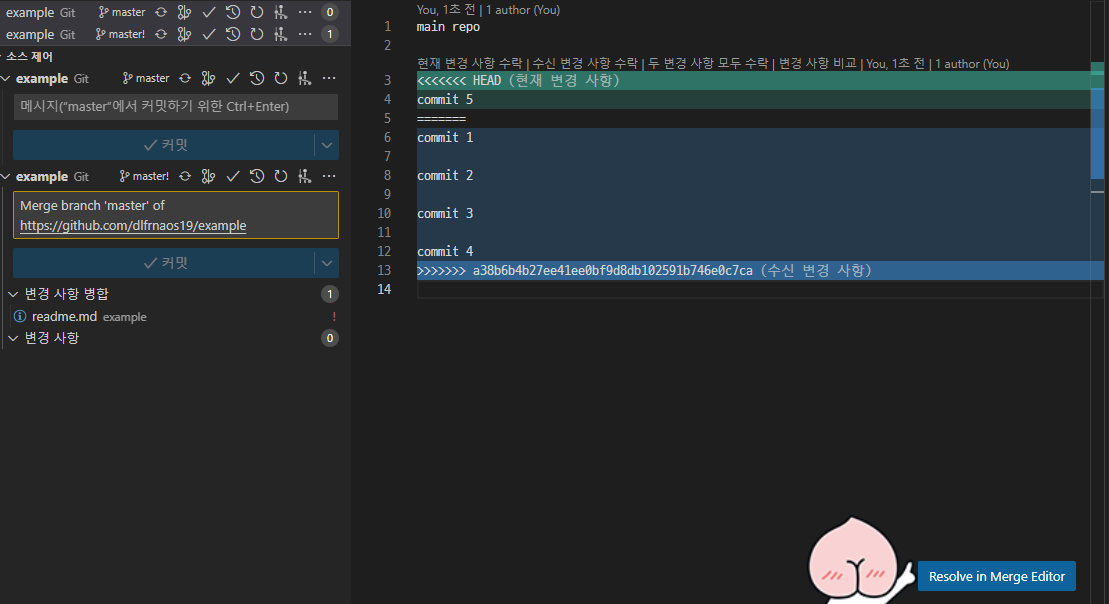Refresh icon in repository row with badge 0

pyautogui.click(x=257, y=12)
